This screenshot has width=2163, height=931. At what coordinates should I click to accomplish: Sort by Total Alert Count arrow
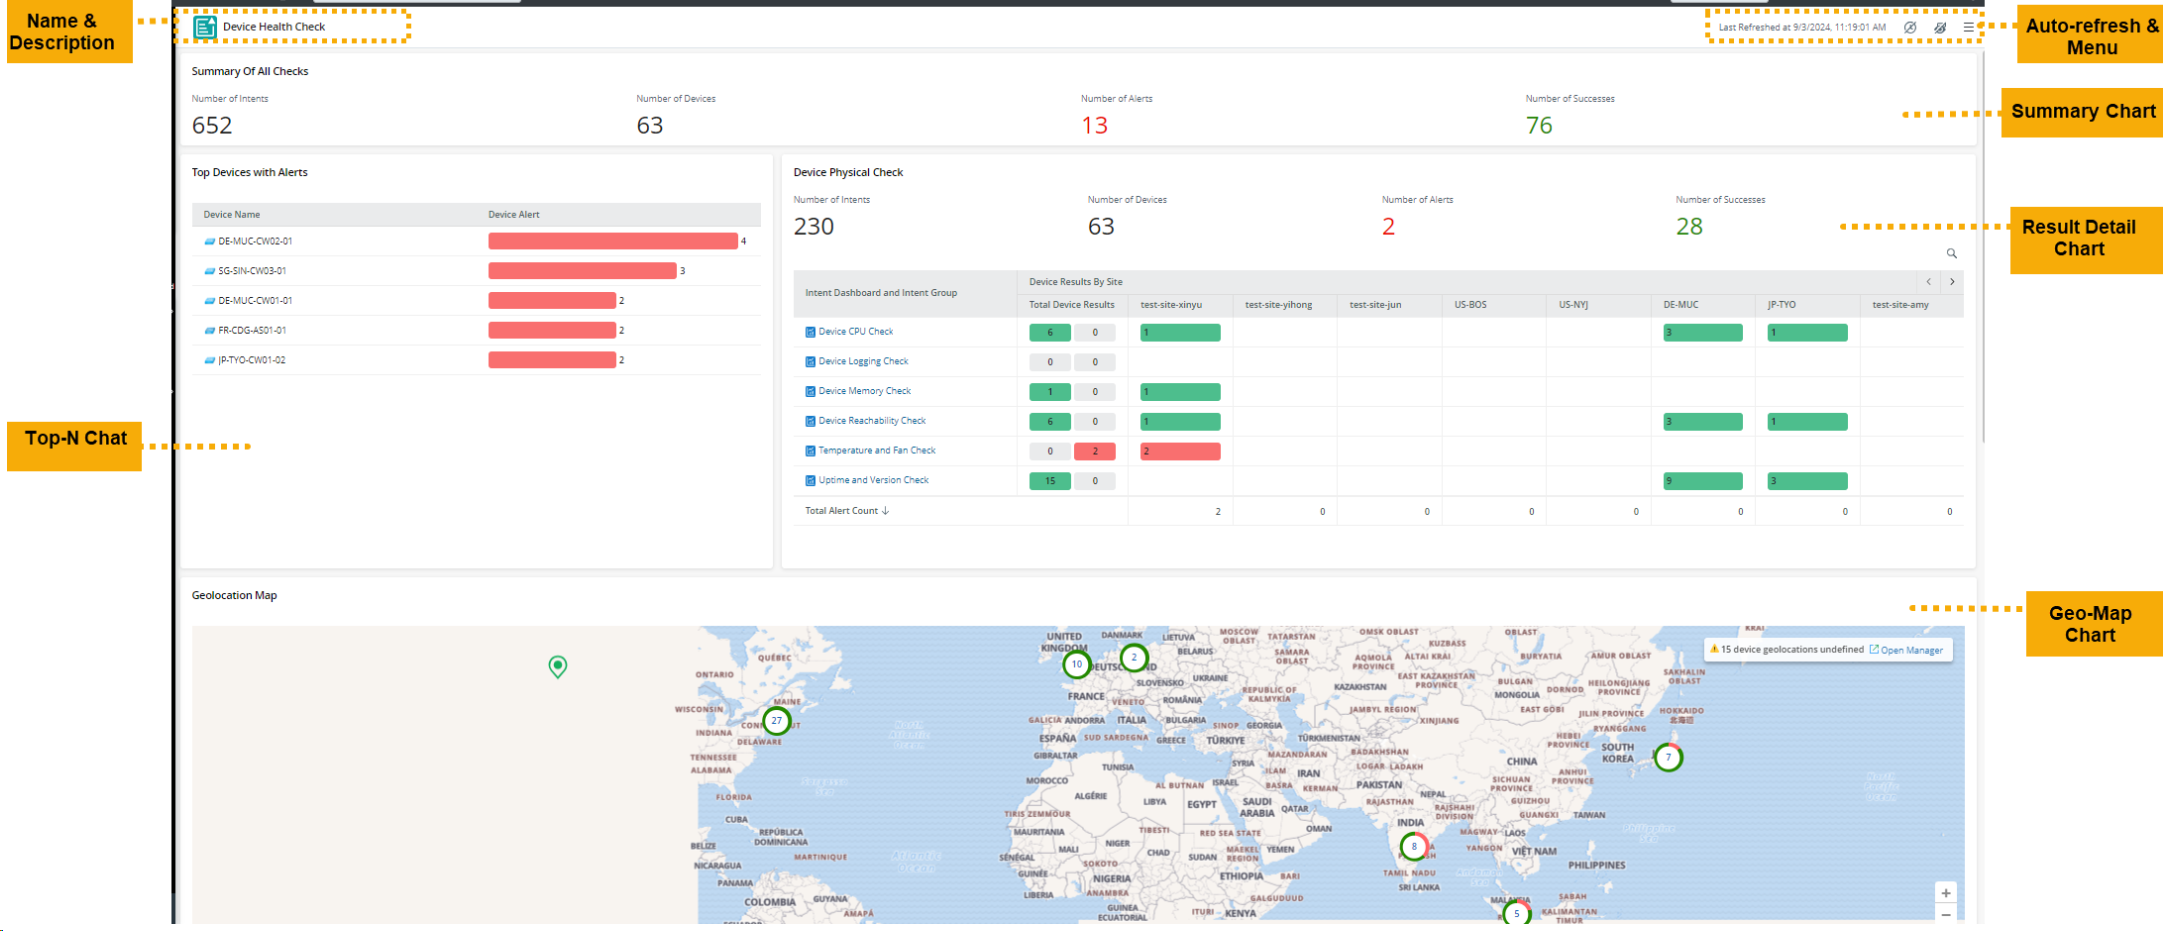[x=886, y=511]
